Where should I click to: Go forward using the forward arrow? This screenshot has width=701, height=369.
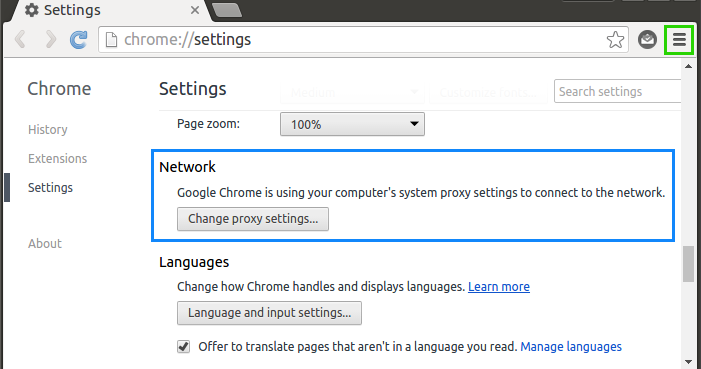(x=51, y=40)
